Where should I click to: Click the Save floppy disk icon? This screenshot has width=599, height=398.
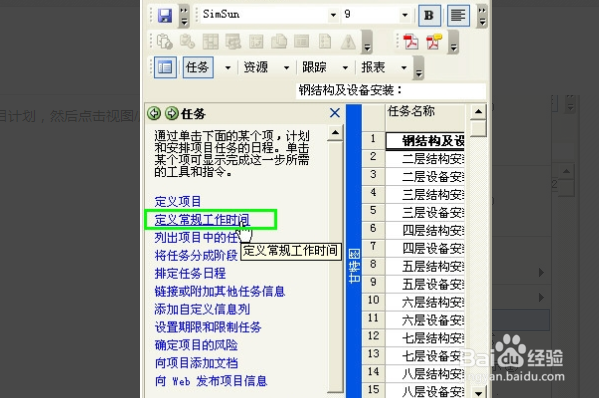[165, 15]
